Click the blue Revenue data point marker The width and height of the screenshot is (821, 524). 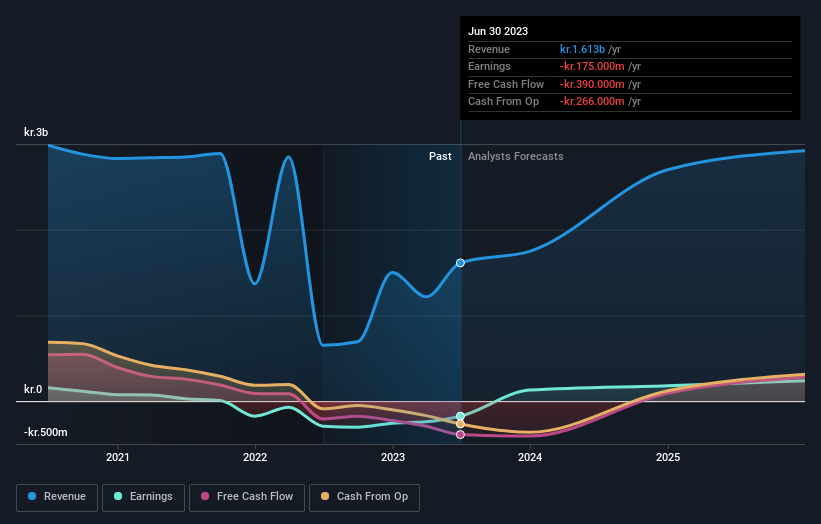pyautogui.click(x=460, y=263)
